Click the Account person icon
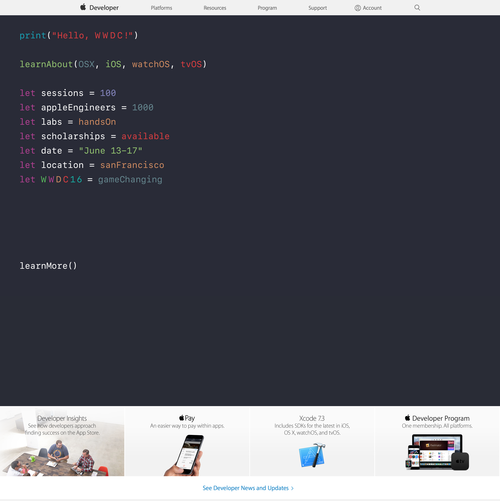Image resolution: width=500 pixels, height=501 pixels. pyautogui.click(x=358, y=8)
